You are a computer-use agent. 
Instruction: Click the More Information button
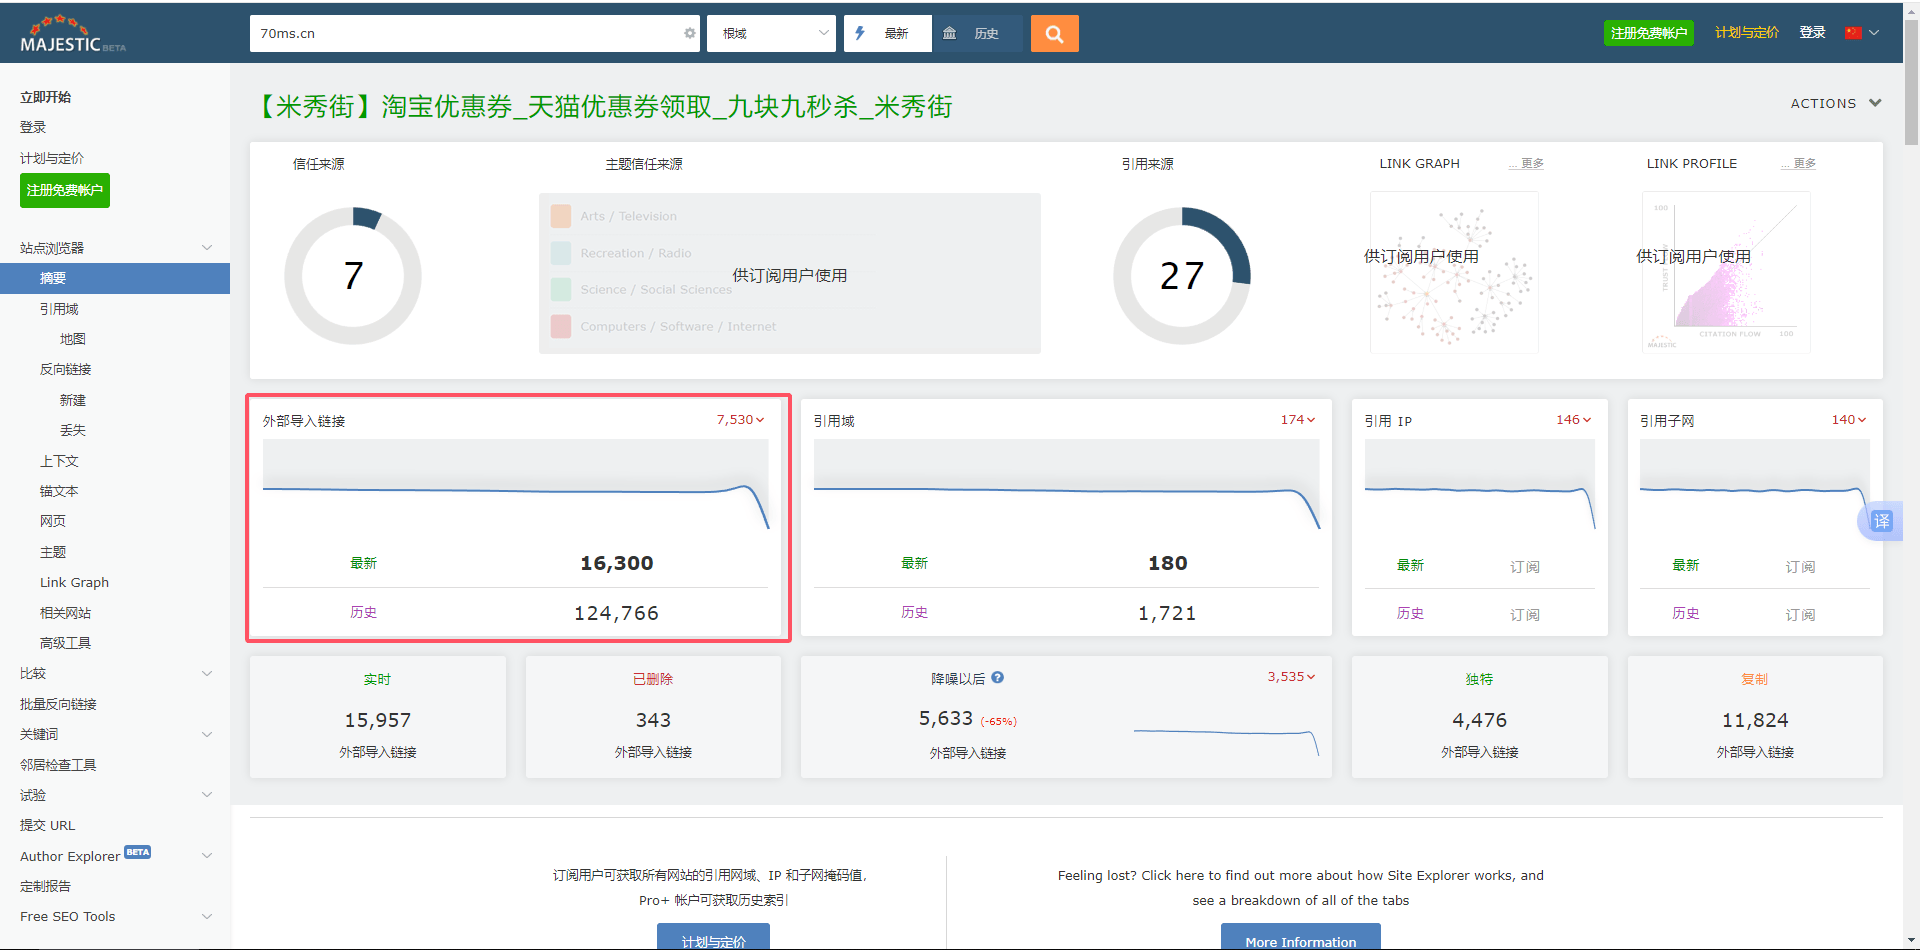pyautogui.click(x=1300, y=937)
